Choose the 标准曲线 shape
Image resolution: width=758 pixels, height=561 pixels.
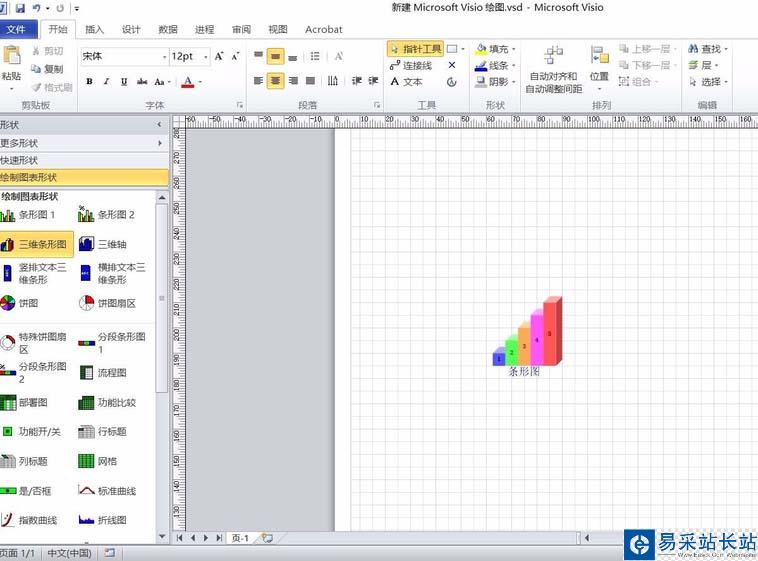click(107, 491)
